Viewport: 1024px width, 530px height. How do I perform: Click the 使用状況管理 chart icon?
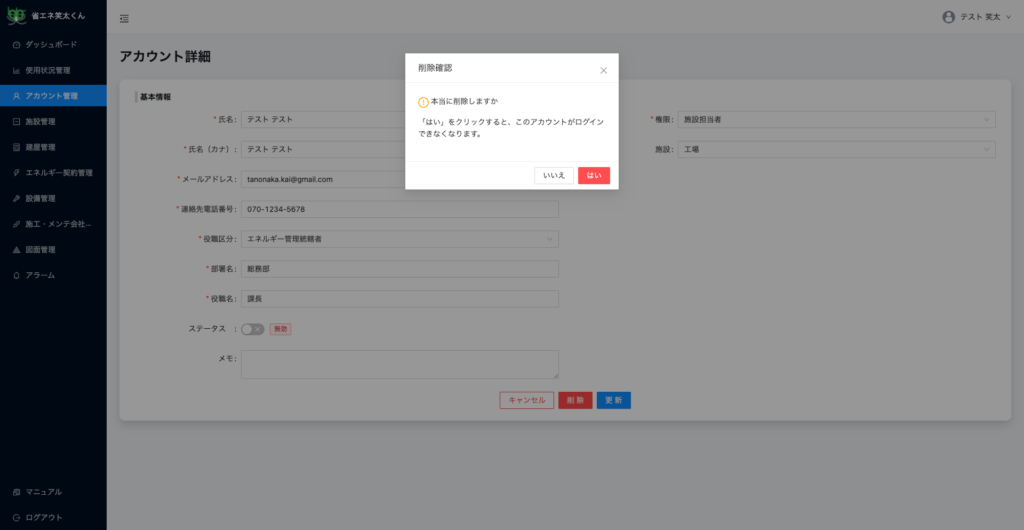pos(16,71)
